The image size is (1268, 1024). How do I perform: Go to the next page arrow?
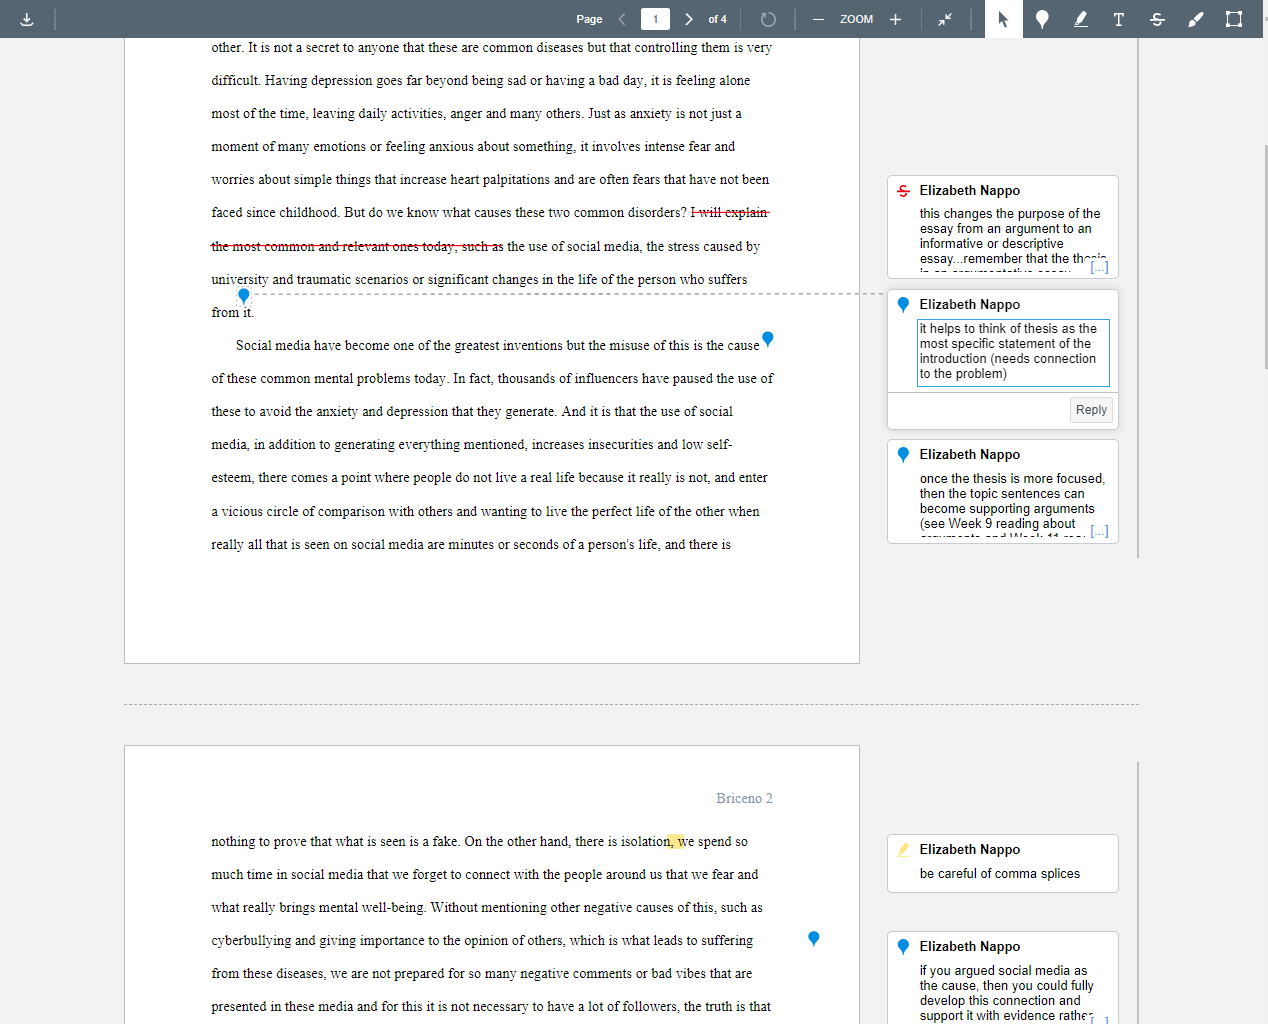(x=689, y=19)
